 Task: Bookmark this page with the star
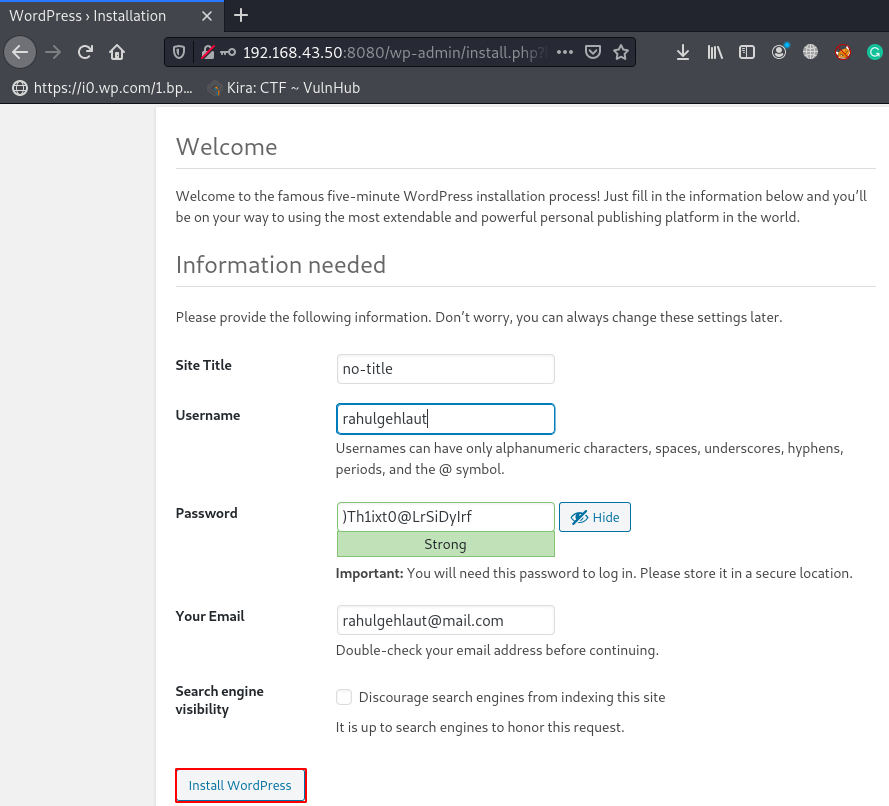[621, 52]
